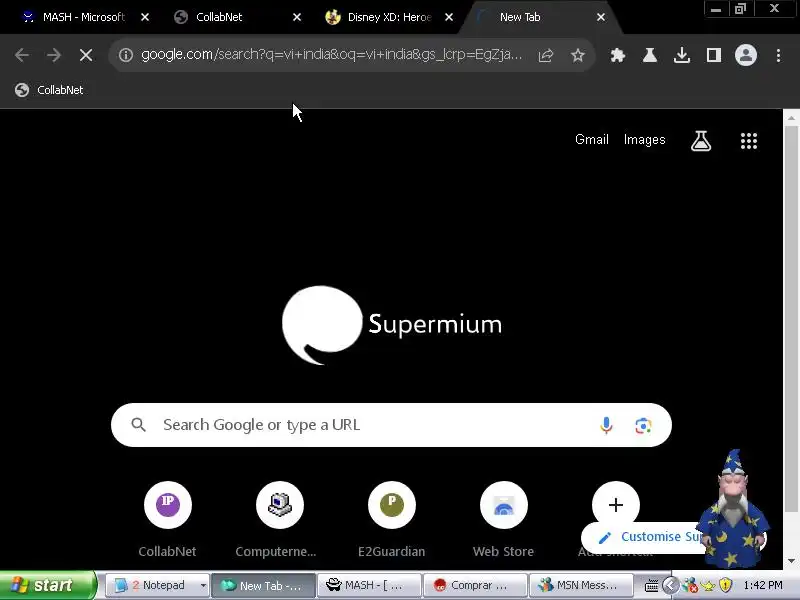Switch to the CollabNet tab
Screen dimensions: 800x600
click(x=219, y=17)
